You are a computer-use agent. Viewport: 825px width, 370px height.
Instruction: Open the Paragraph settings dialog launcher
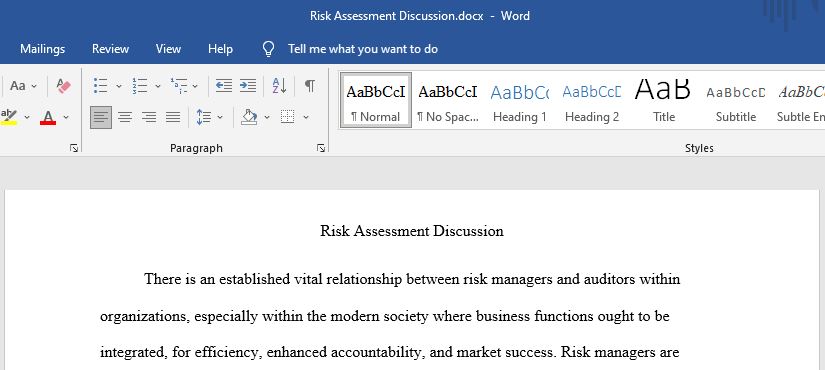click(321, 148)
